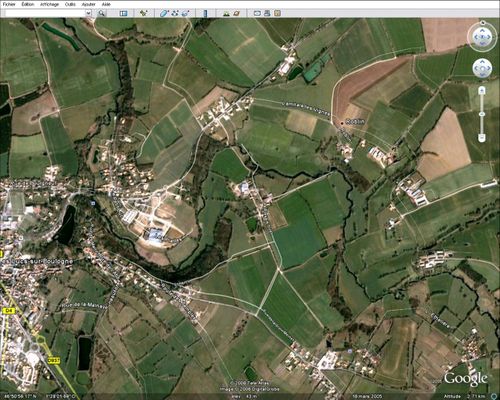Select the Add Polygon tool
This screenshot has height=400, width=500.
click(x=163, y=13)
